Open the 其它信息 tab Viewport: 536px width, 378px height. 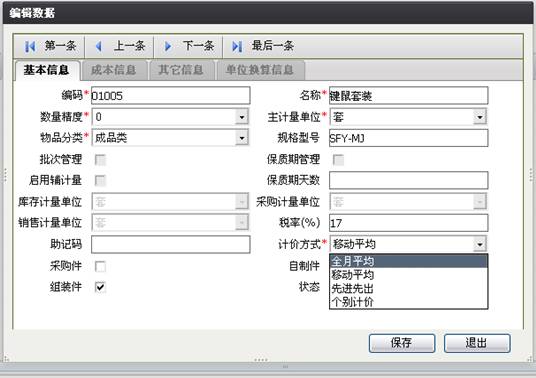pos(182,70)
